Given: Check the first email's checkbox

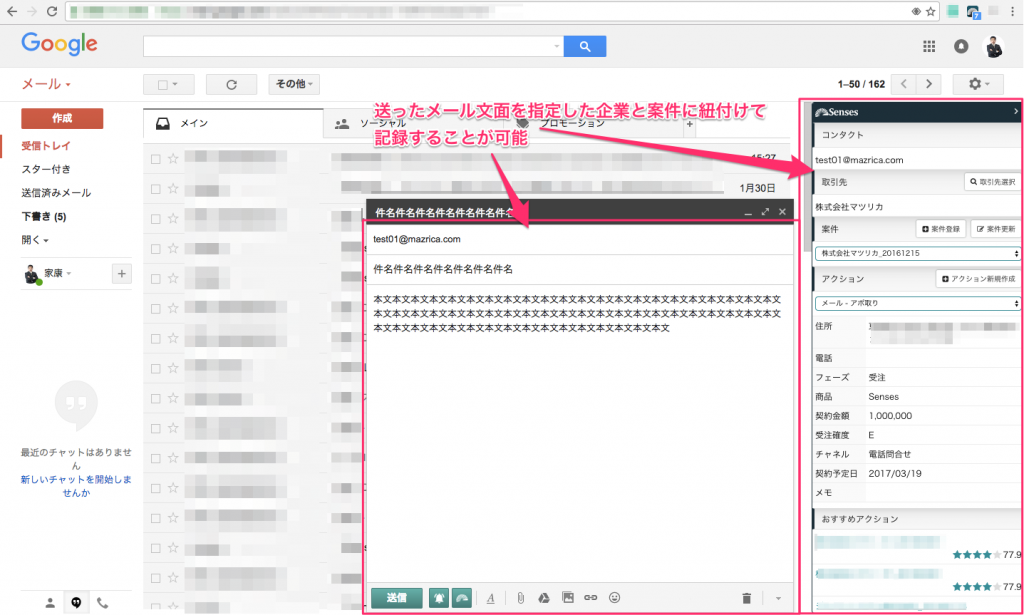Looking at the screenshot, I should point(155,158).
